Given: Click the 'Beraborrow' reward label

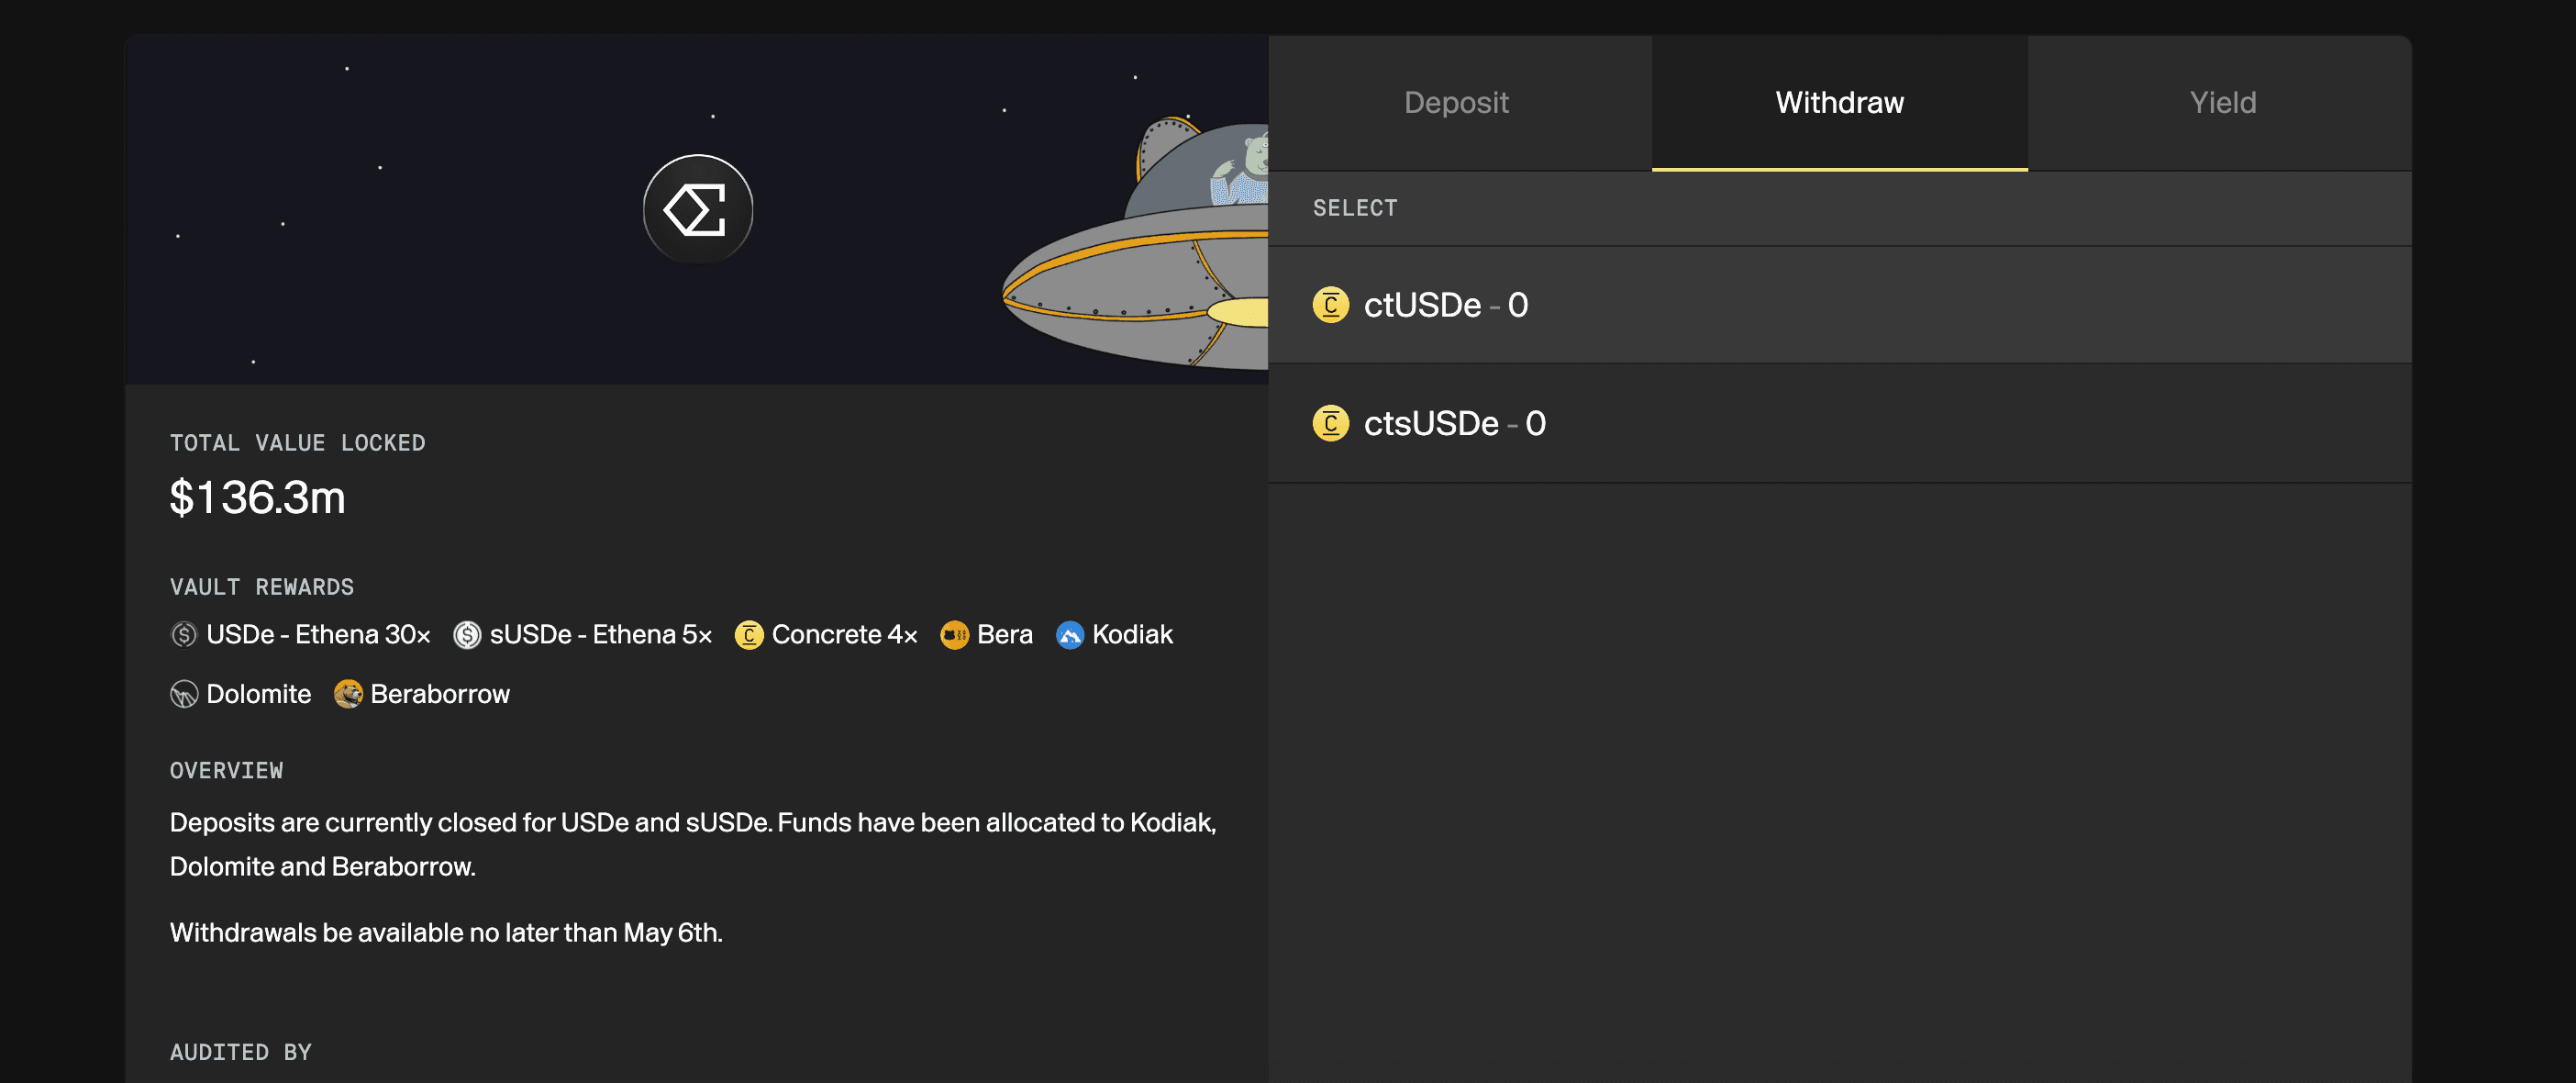Looking at the screenshot, I should [x=440, y=694].
